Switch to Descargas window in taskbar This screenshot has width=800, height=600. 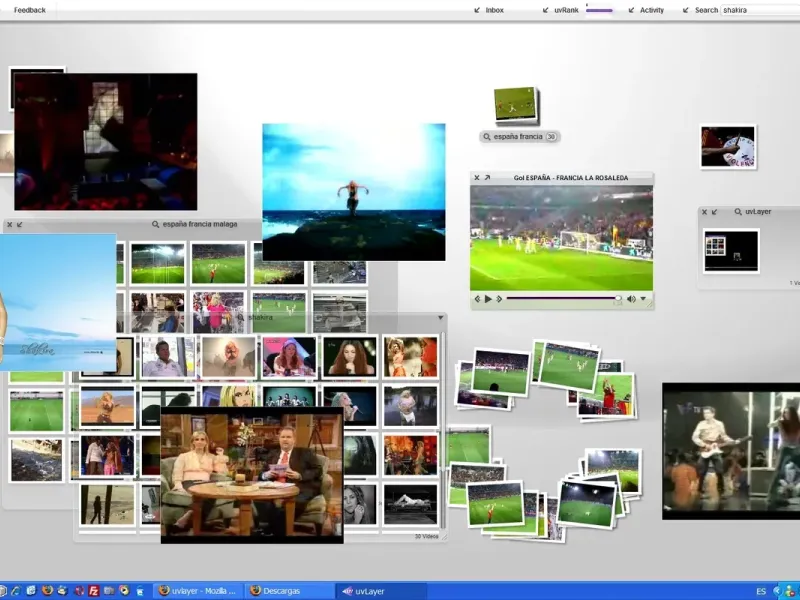280,591
